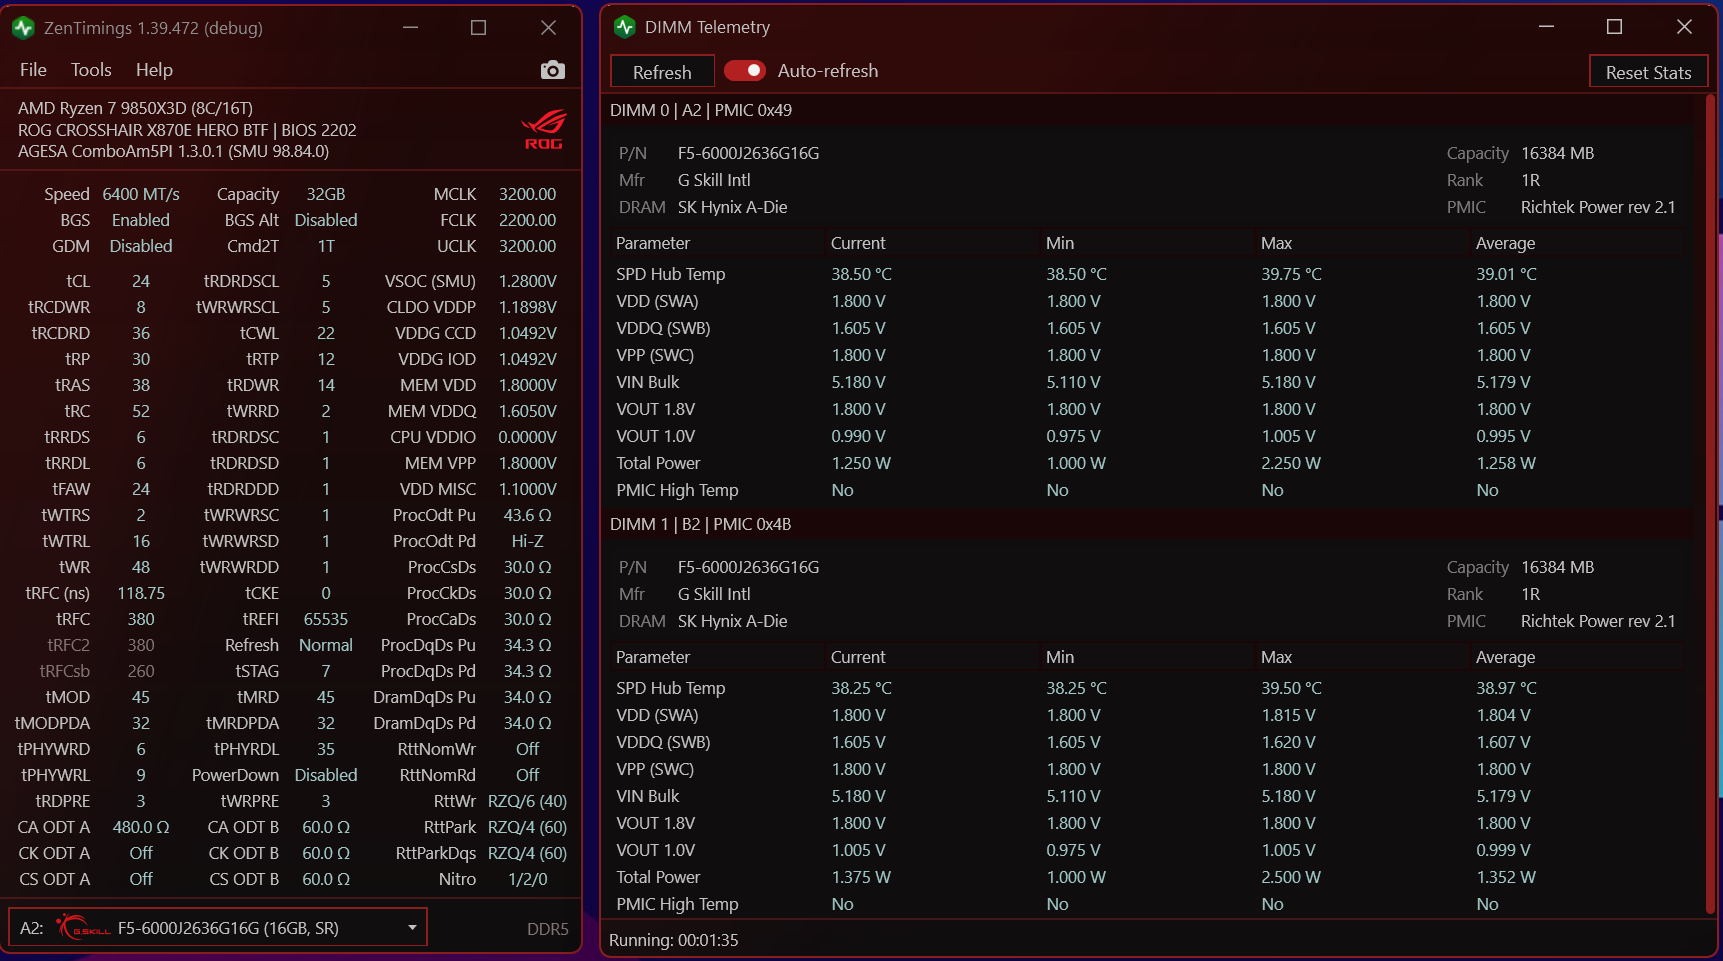Click the tRDWR value 14
The height and width of the screenshot is (961, 1723).
(326, 385)
